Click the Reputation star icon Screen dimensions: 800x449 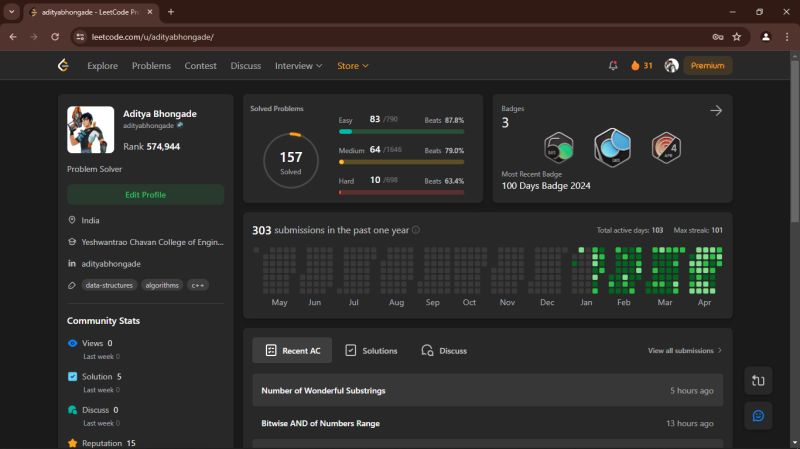[72, 443]
